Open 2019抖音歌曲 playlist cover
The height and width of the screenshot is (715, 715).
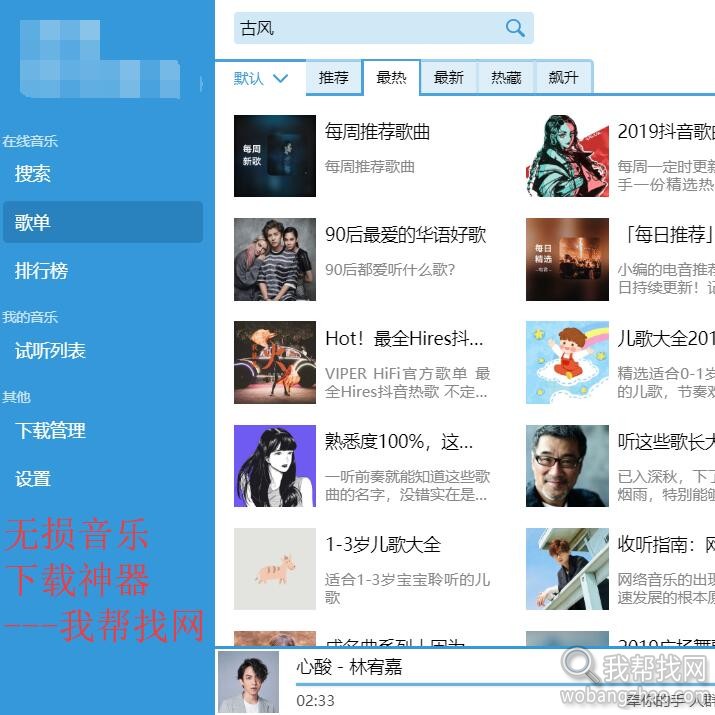(567, 156)
